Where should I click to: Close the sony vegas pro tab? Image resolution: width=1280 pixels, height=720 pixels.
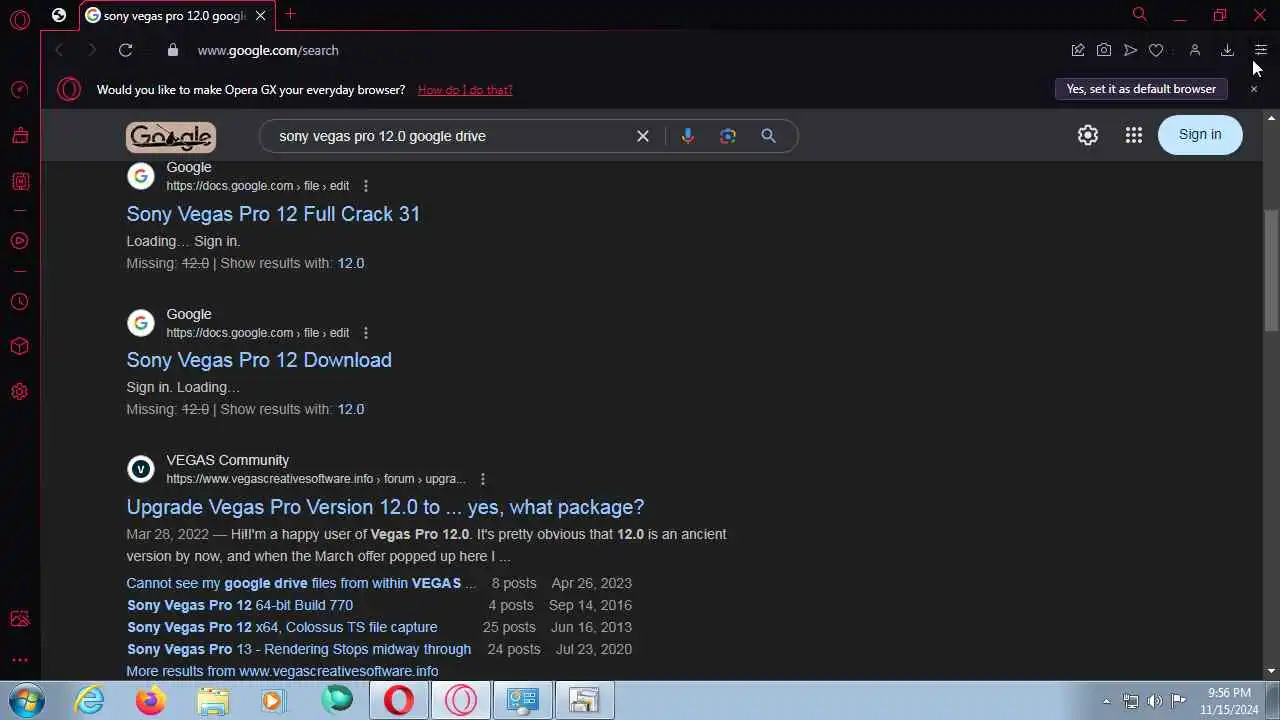pos(260,16)
